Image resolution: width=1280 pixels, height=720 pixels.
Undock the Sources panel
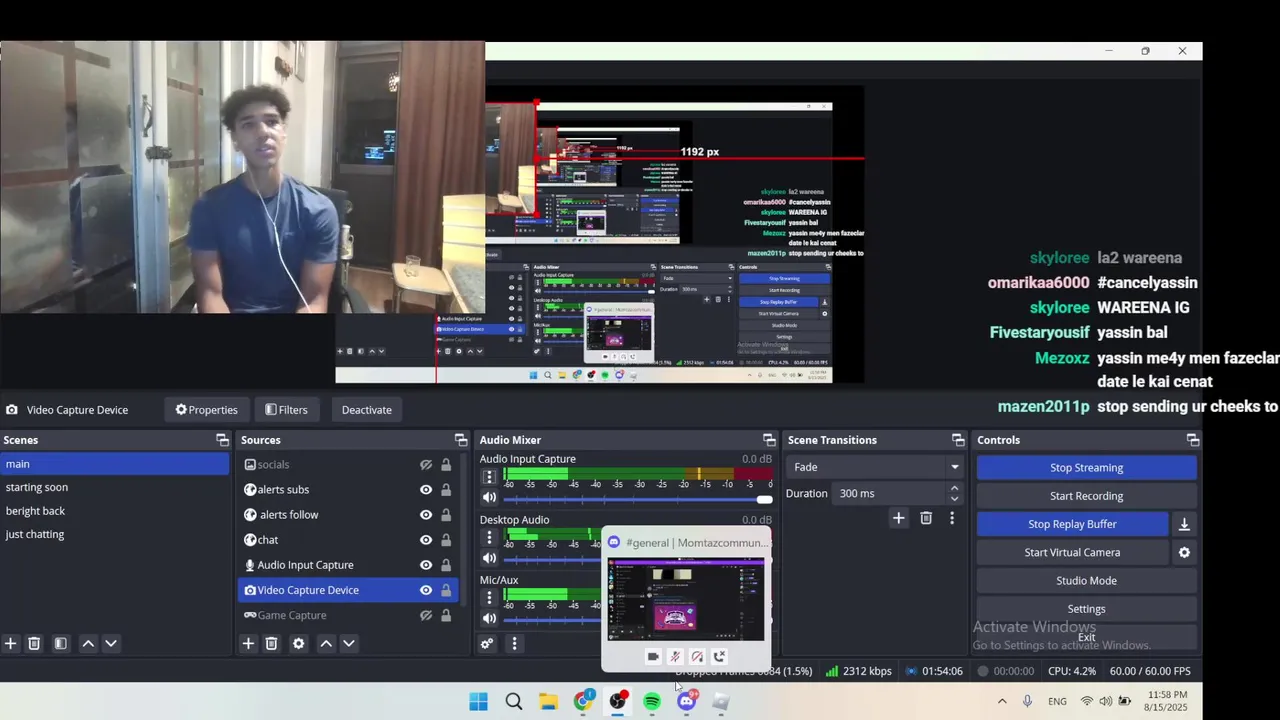pyautogui.click(x=461, y=440)
